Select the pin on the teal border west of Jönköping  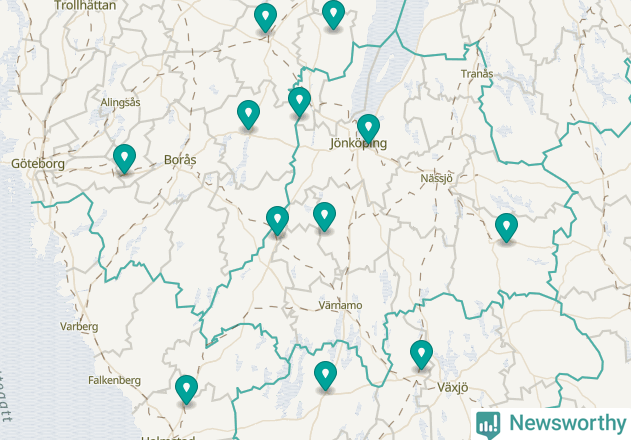click(x=299, y=102)
